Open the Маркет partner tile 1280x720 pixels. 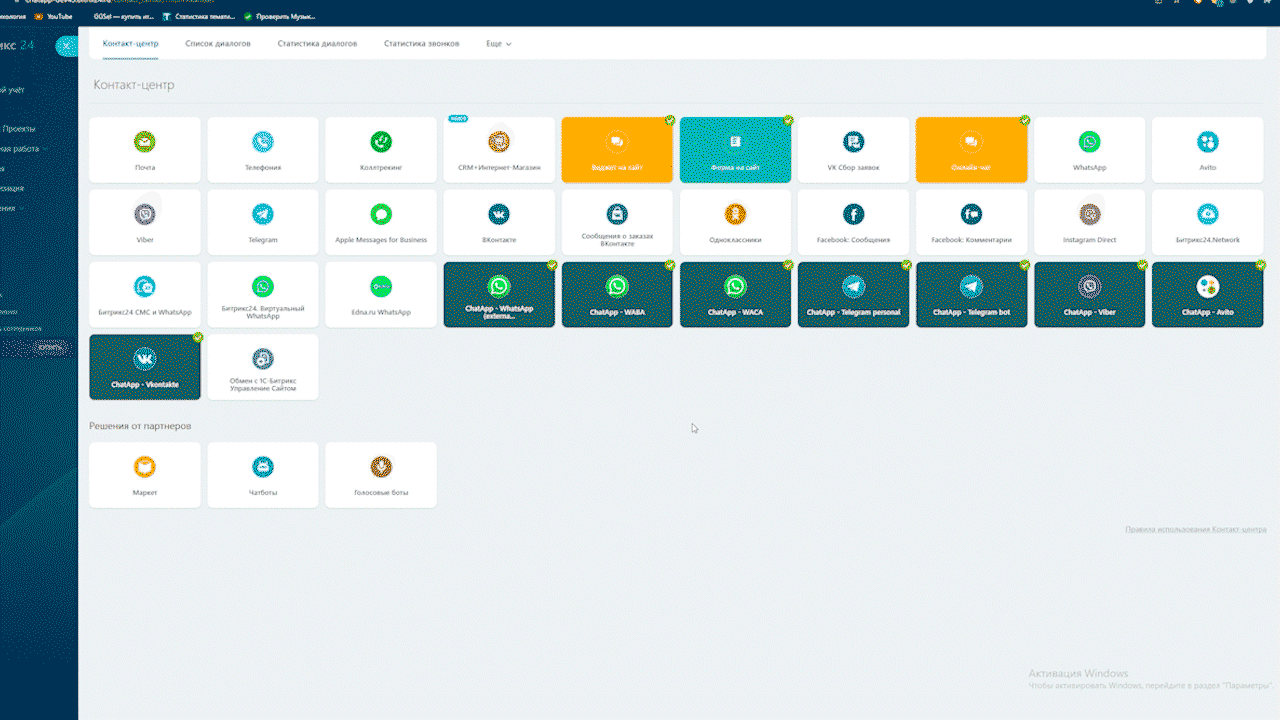(x=145, y=475)
